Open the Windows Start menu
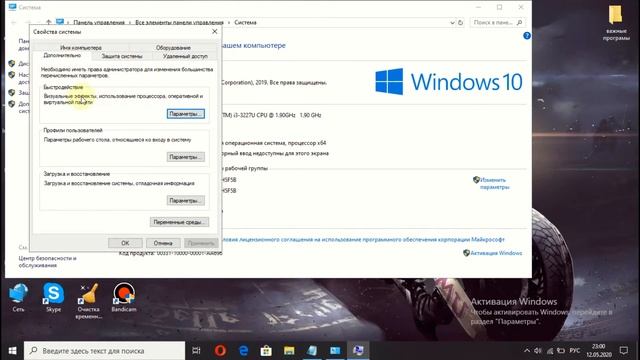This screenshot has height=360, width=640. [12, 351]
